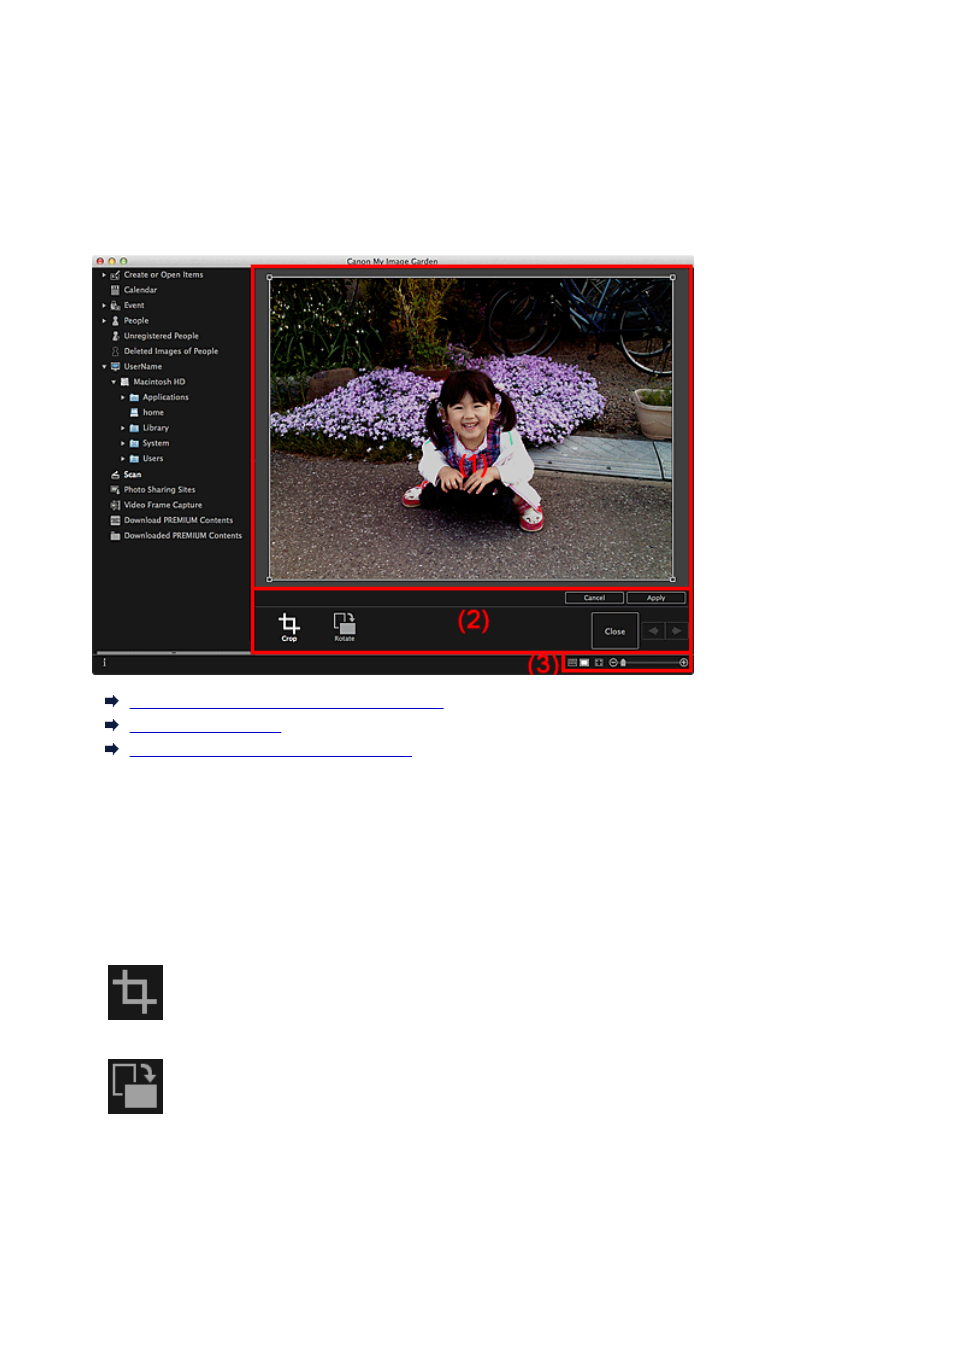The height and width of the screenshot is (1350, 954).
Task: Click the Downloaded PREMIUM Contents folder icon
Action: click(115, 536)
